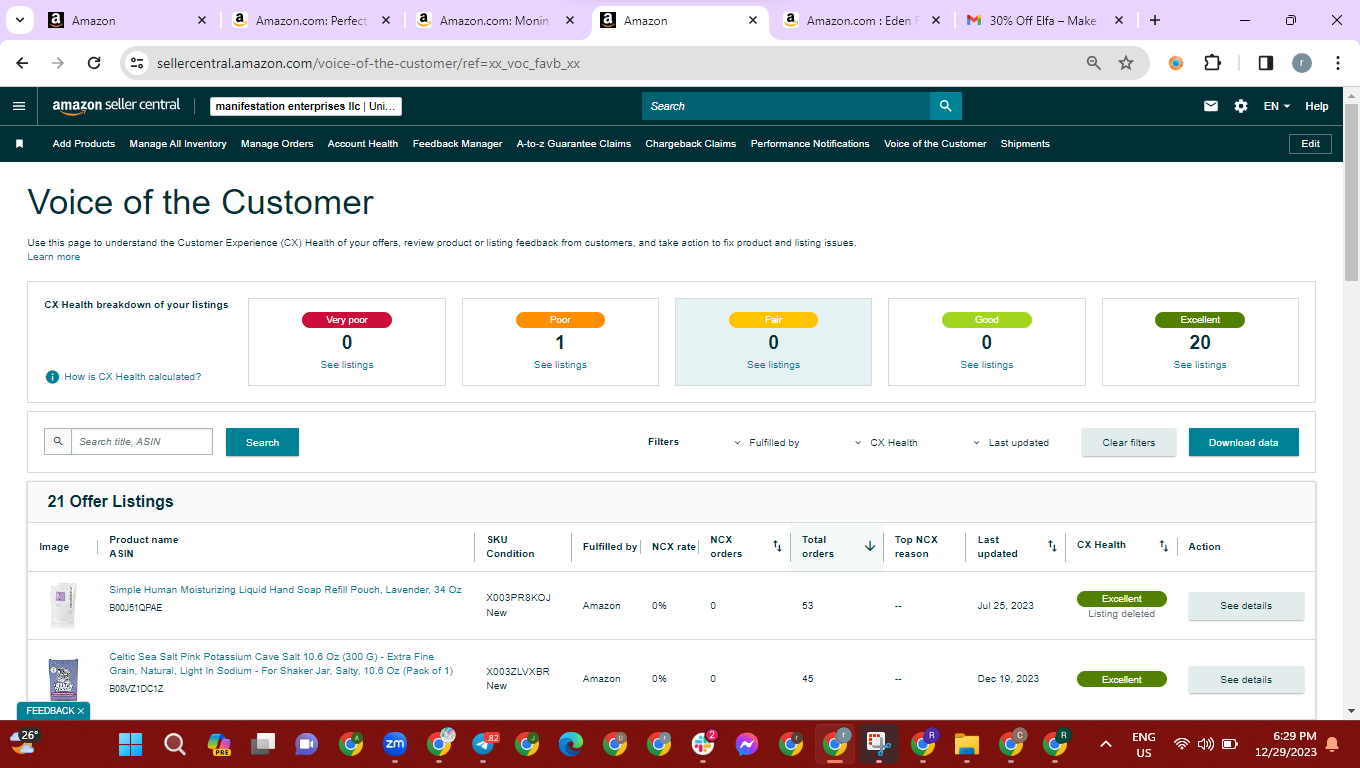The height and width of the screenshot is (768, 1360).
Task: Open Microsoft Edge from the taskbar
Action: pyautogui.click(x=571, y=744)
